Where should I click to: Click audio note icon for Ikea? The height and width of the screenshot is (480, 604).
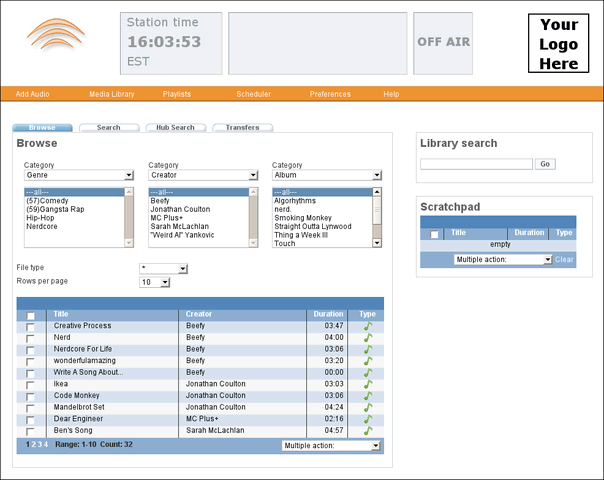[x=368, y=384]
